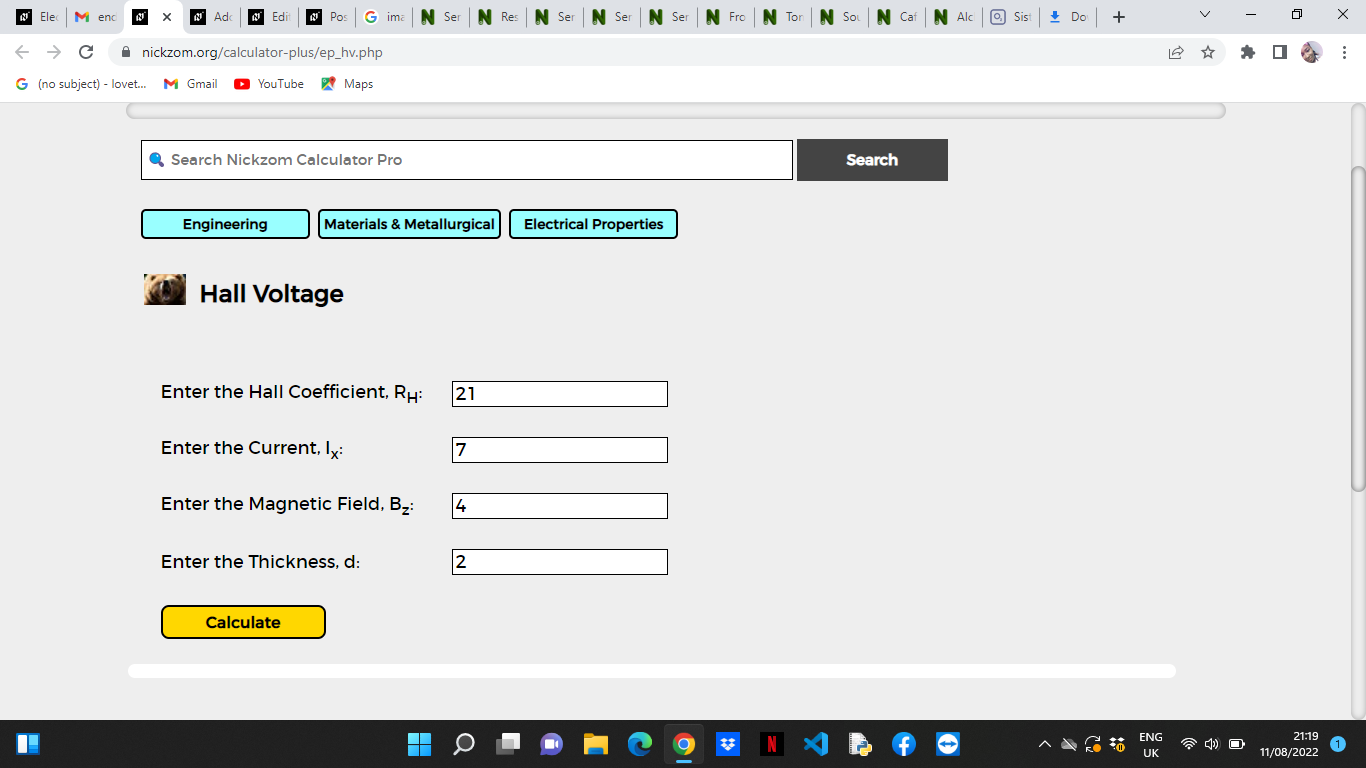Open the Electrical Properties category
The height and width of the screenshot is (768, 1366).
[593, 224]
